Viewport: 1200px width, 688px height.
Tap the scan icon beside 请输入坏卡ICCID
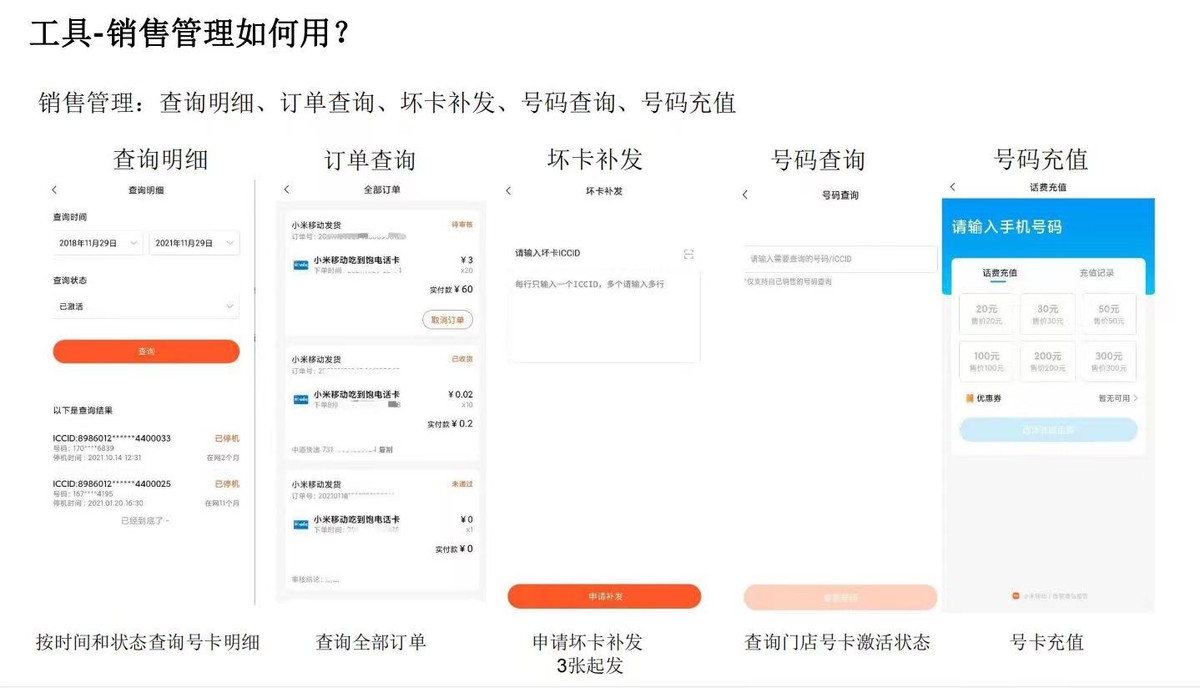click(x=689, y=254)
